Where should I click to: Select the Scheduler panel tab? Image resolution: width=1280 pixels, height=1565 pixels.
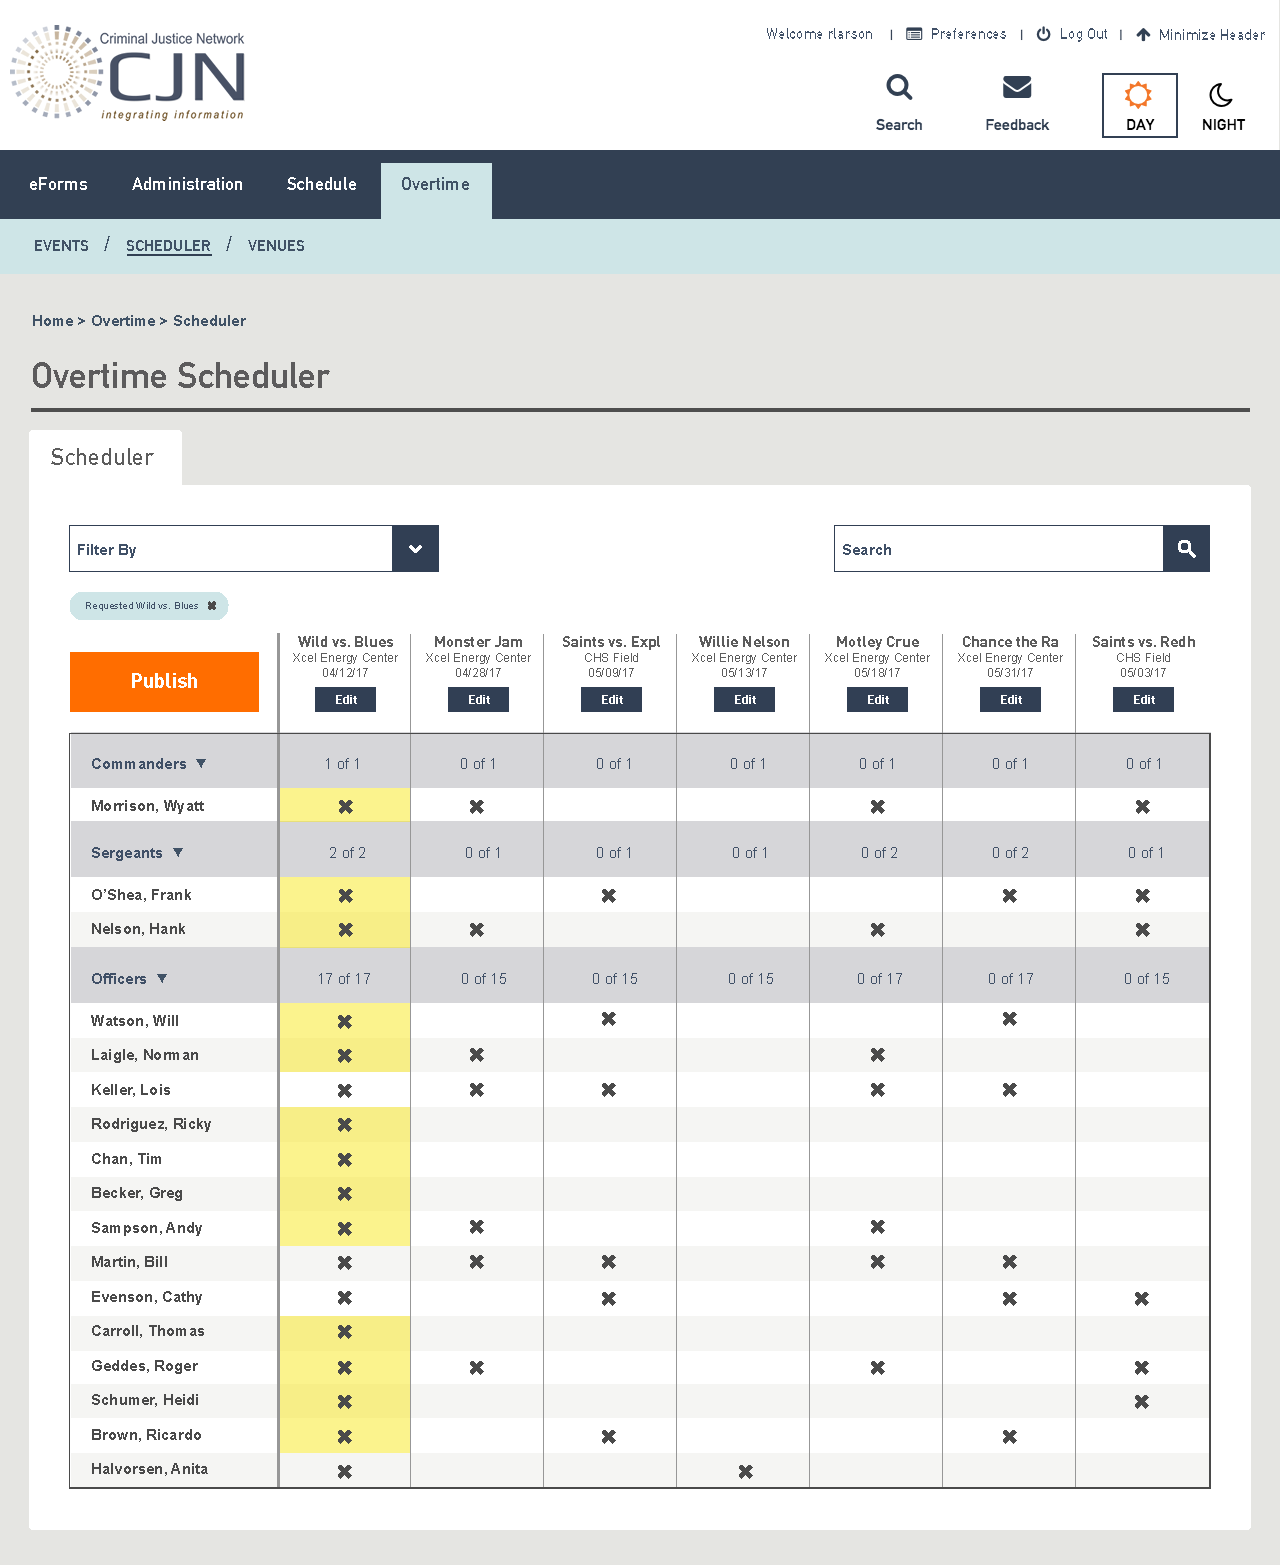(104, 457)
